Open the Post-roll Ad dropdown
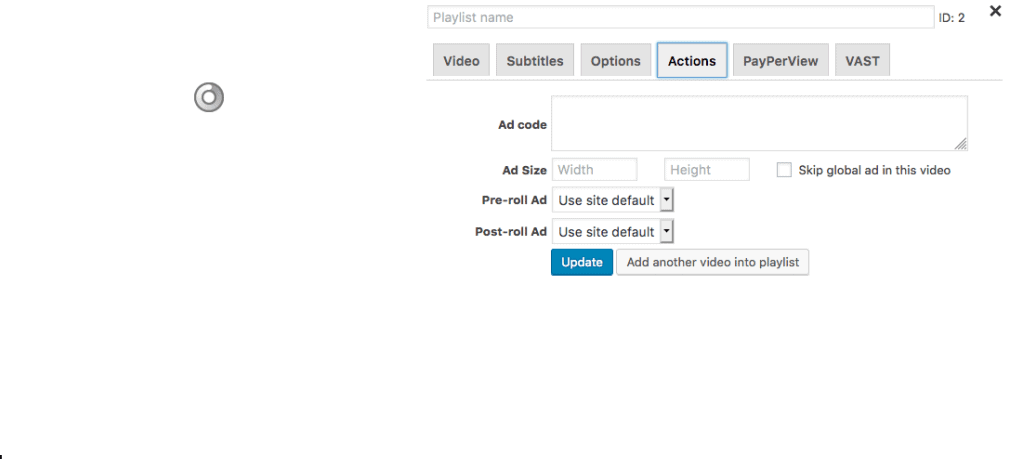Viewport: 1010px width, 459px height. [613, 232]
